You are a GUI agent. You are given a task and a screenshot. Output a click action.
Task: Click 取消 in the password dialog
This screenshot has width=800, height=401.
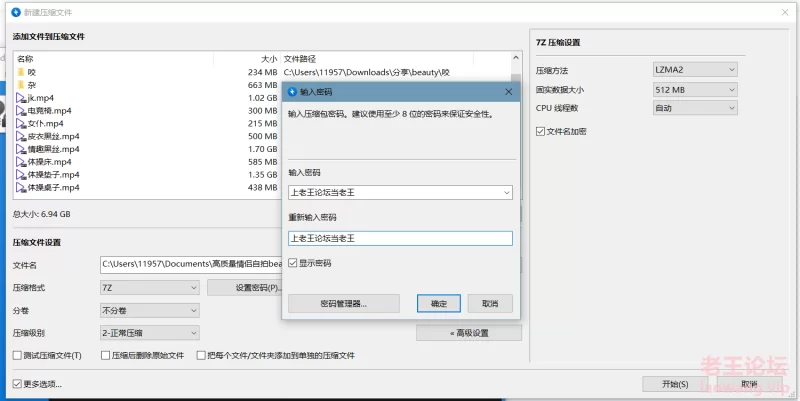click(x=490, y=304)
